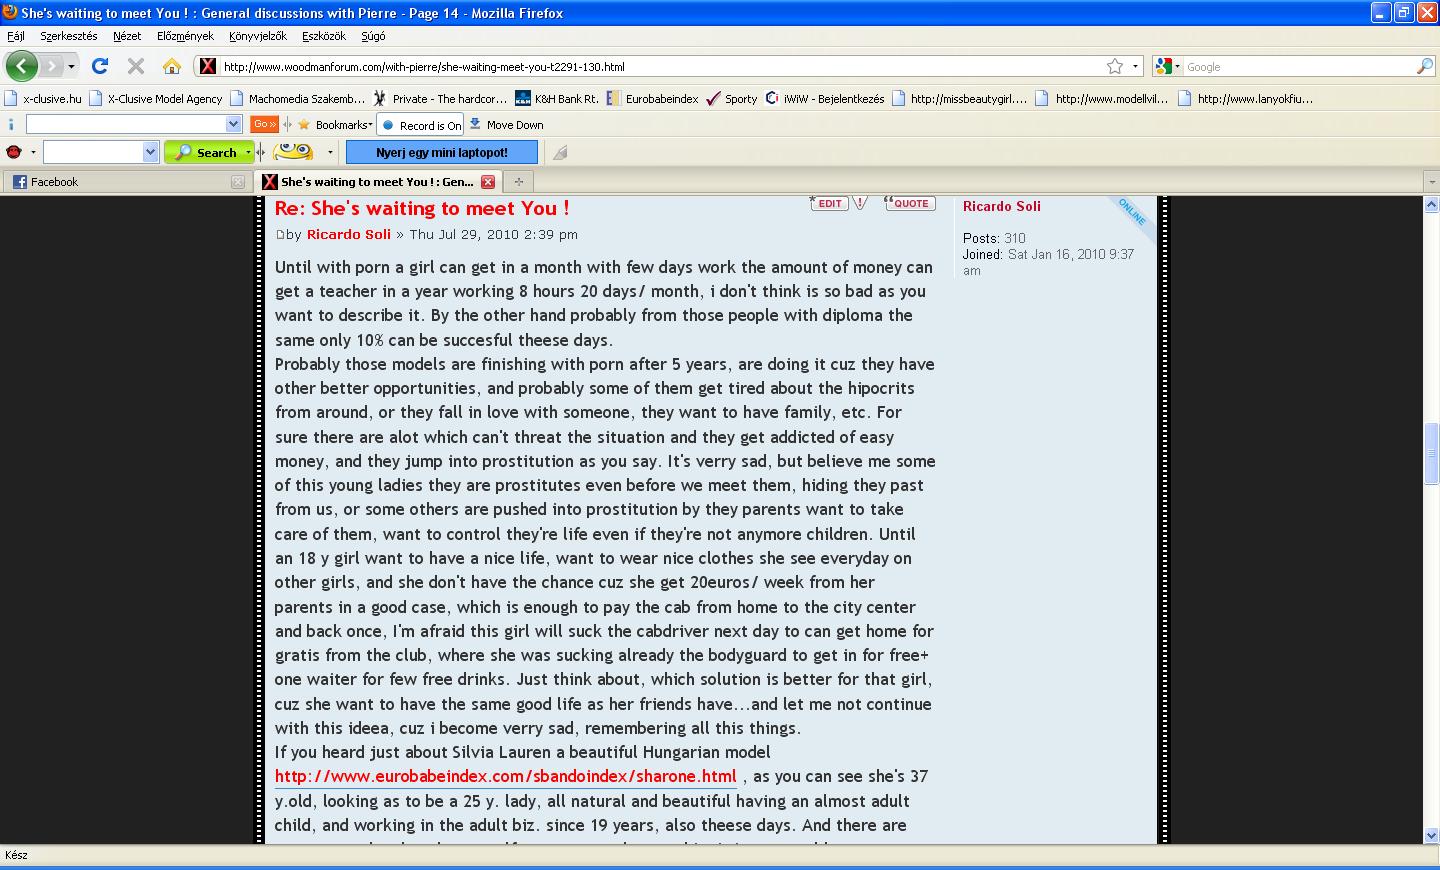1440x870 pixels.
Task: Toggle the Record is On button
Action: 422,125
